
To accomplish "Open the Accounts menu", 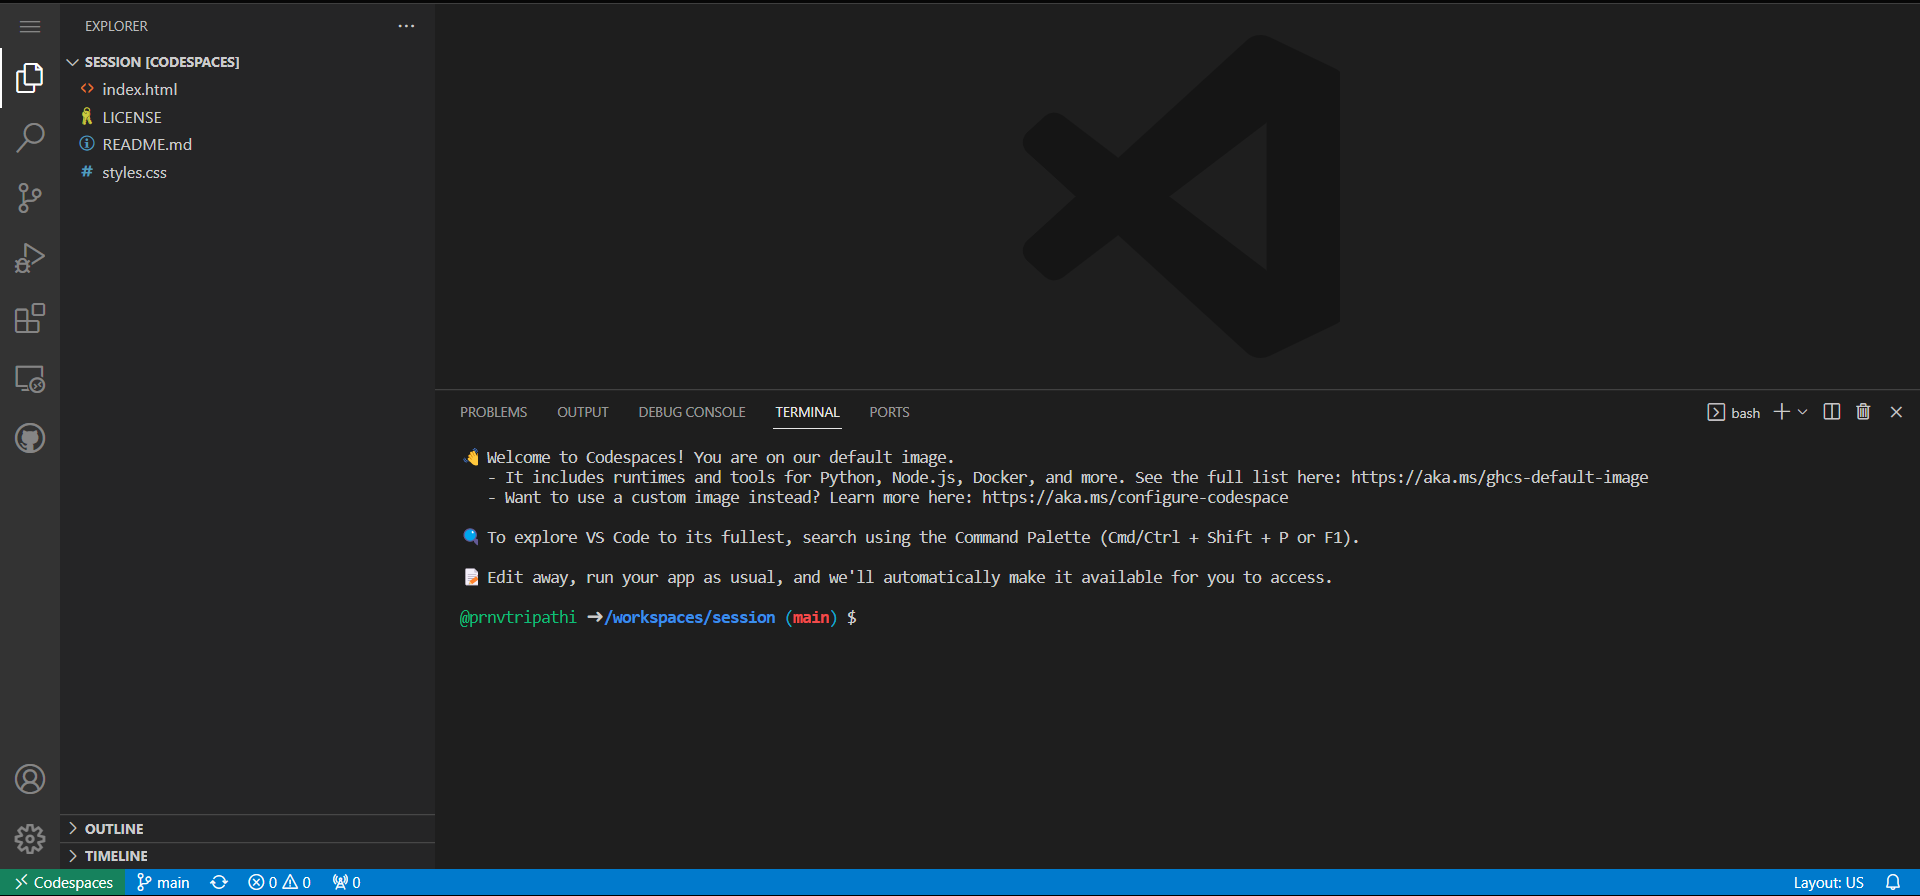I will [x=30, y=779].
